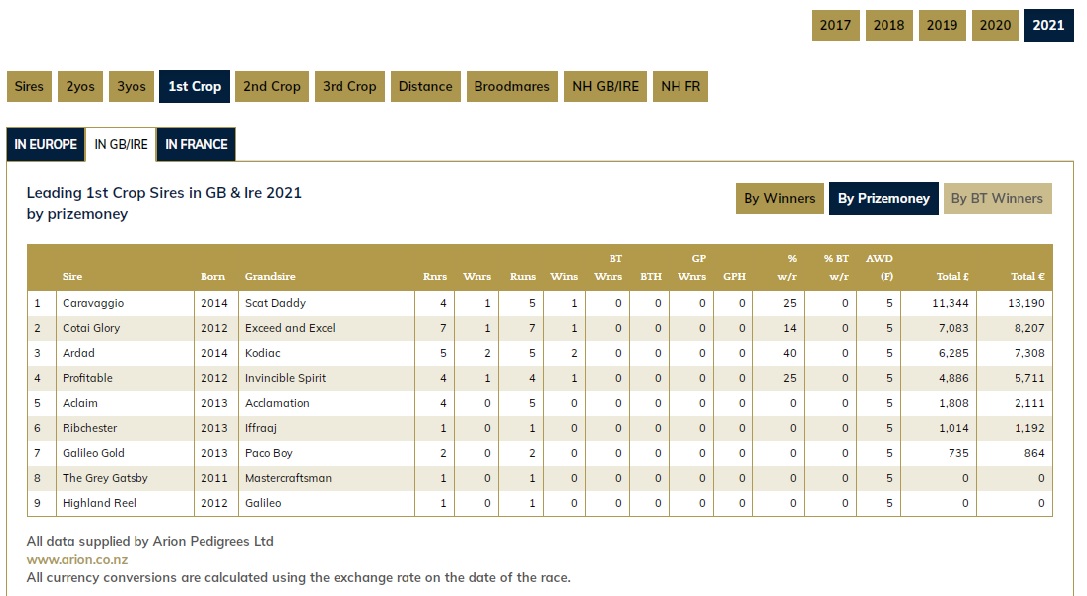Sort leaderboard By Winners
This screenshot has width=1087, height=596.
click(779, 198)
